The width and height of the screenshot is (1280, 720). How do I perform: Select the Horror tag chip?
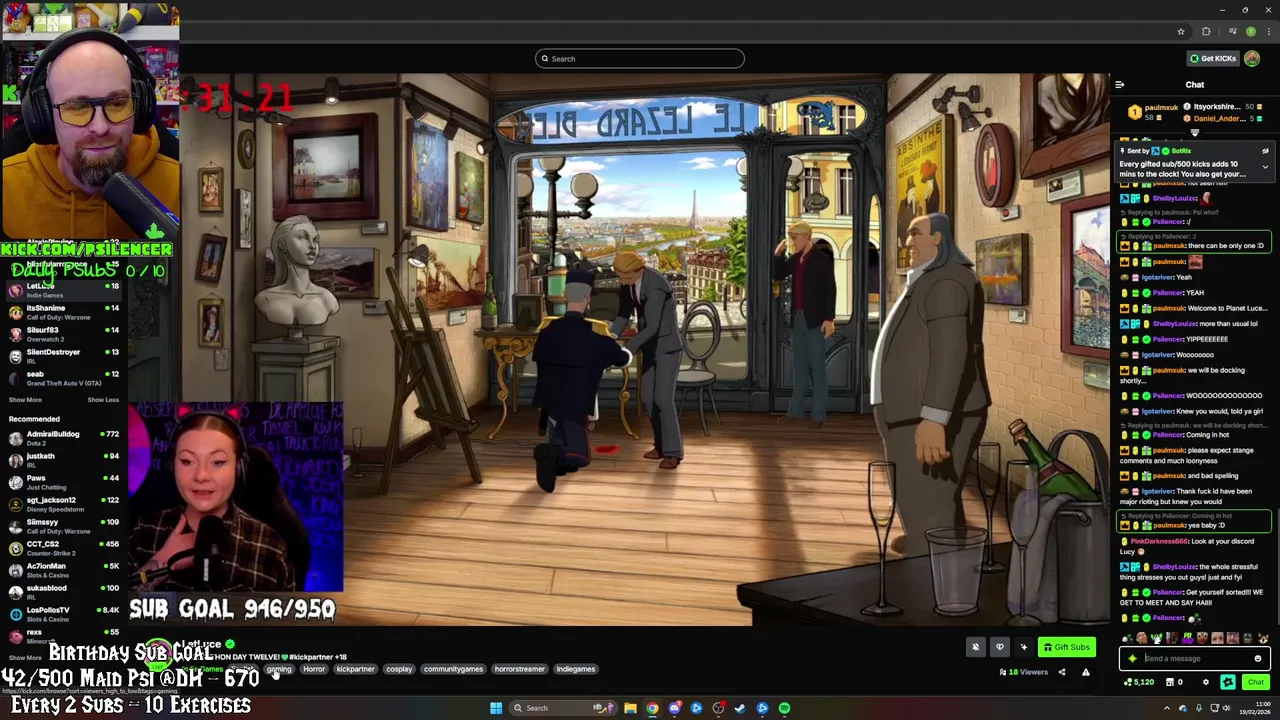[314, 669]
